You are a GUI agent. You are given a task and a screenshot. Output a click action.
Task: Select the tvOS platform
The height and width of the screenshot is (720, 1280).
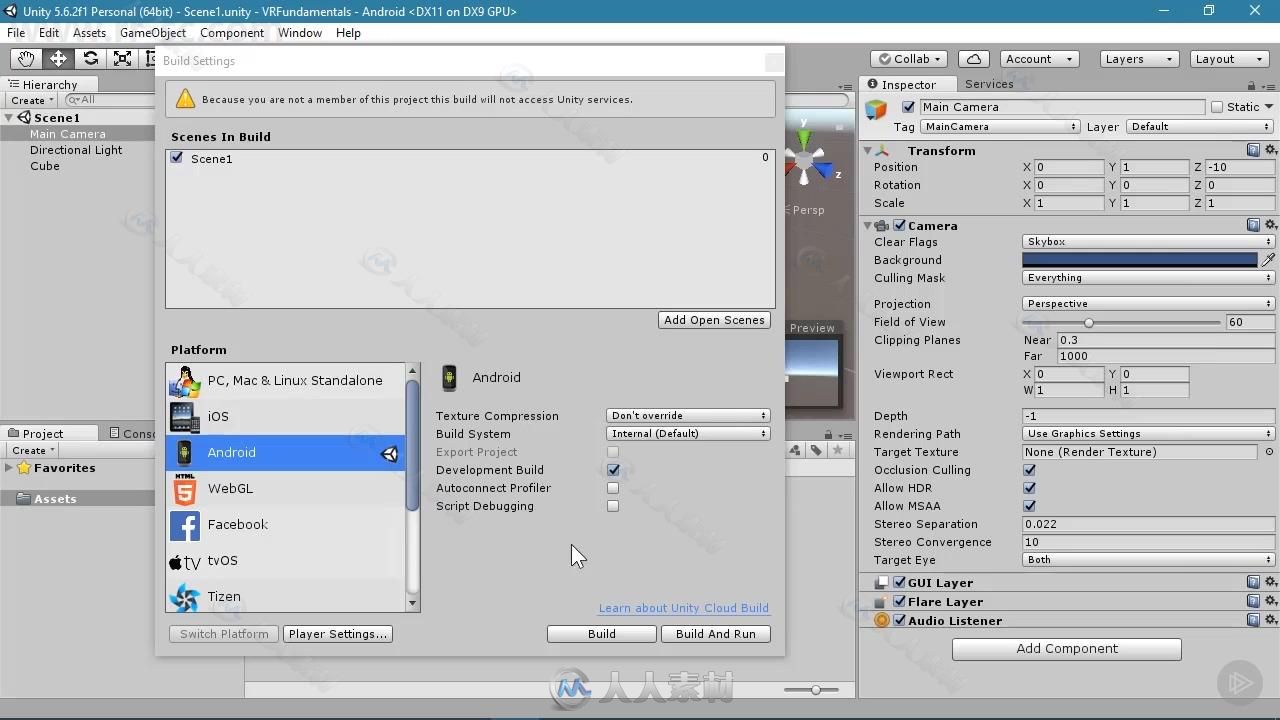coord(286,560)
